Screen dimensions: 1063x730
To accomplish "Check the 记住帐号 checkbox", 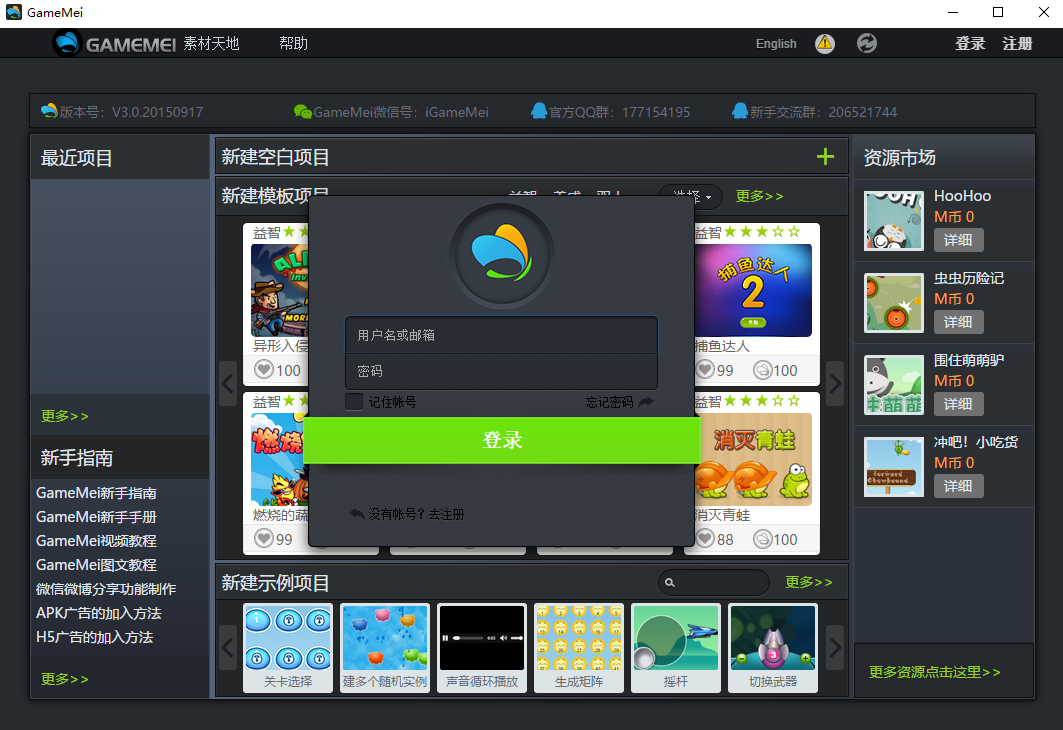I will pyautogui.click(x=354, y=402).
